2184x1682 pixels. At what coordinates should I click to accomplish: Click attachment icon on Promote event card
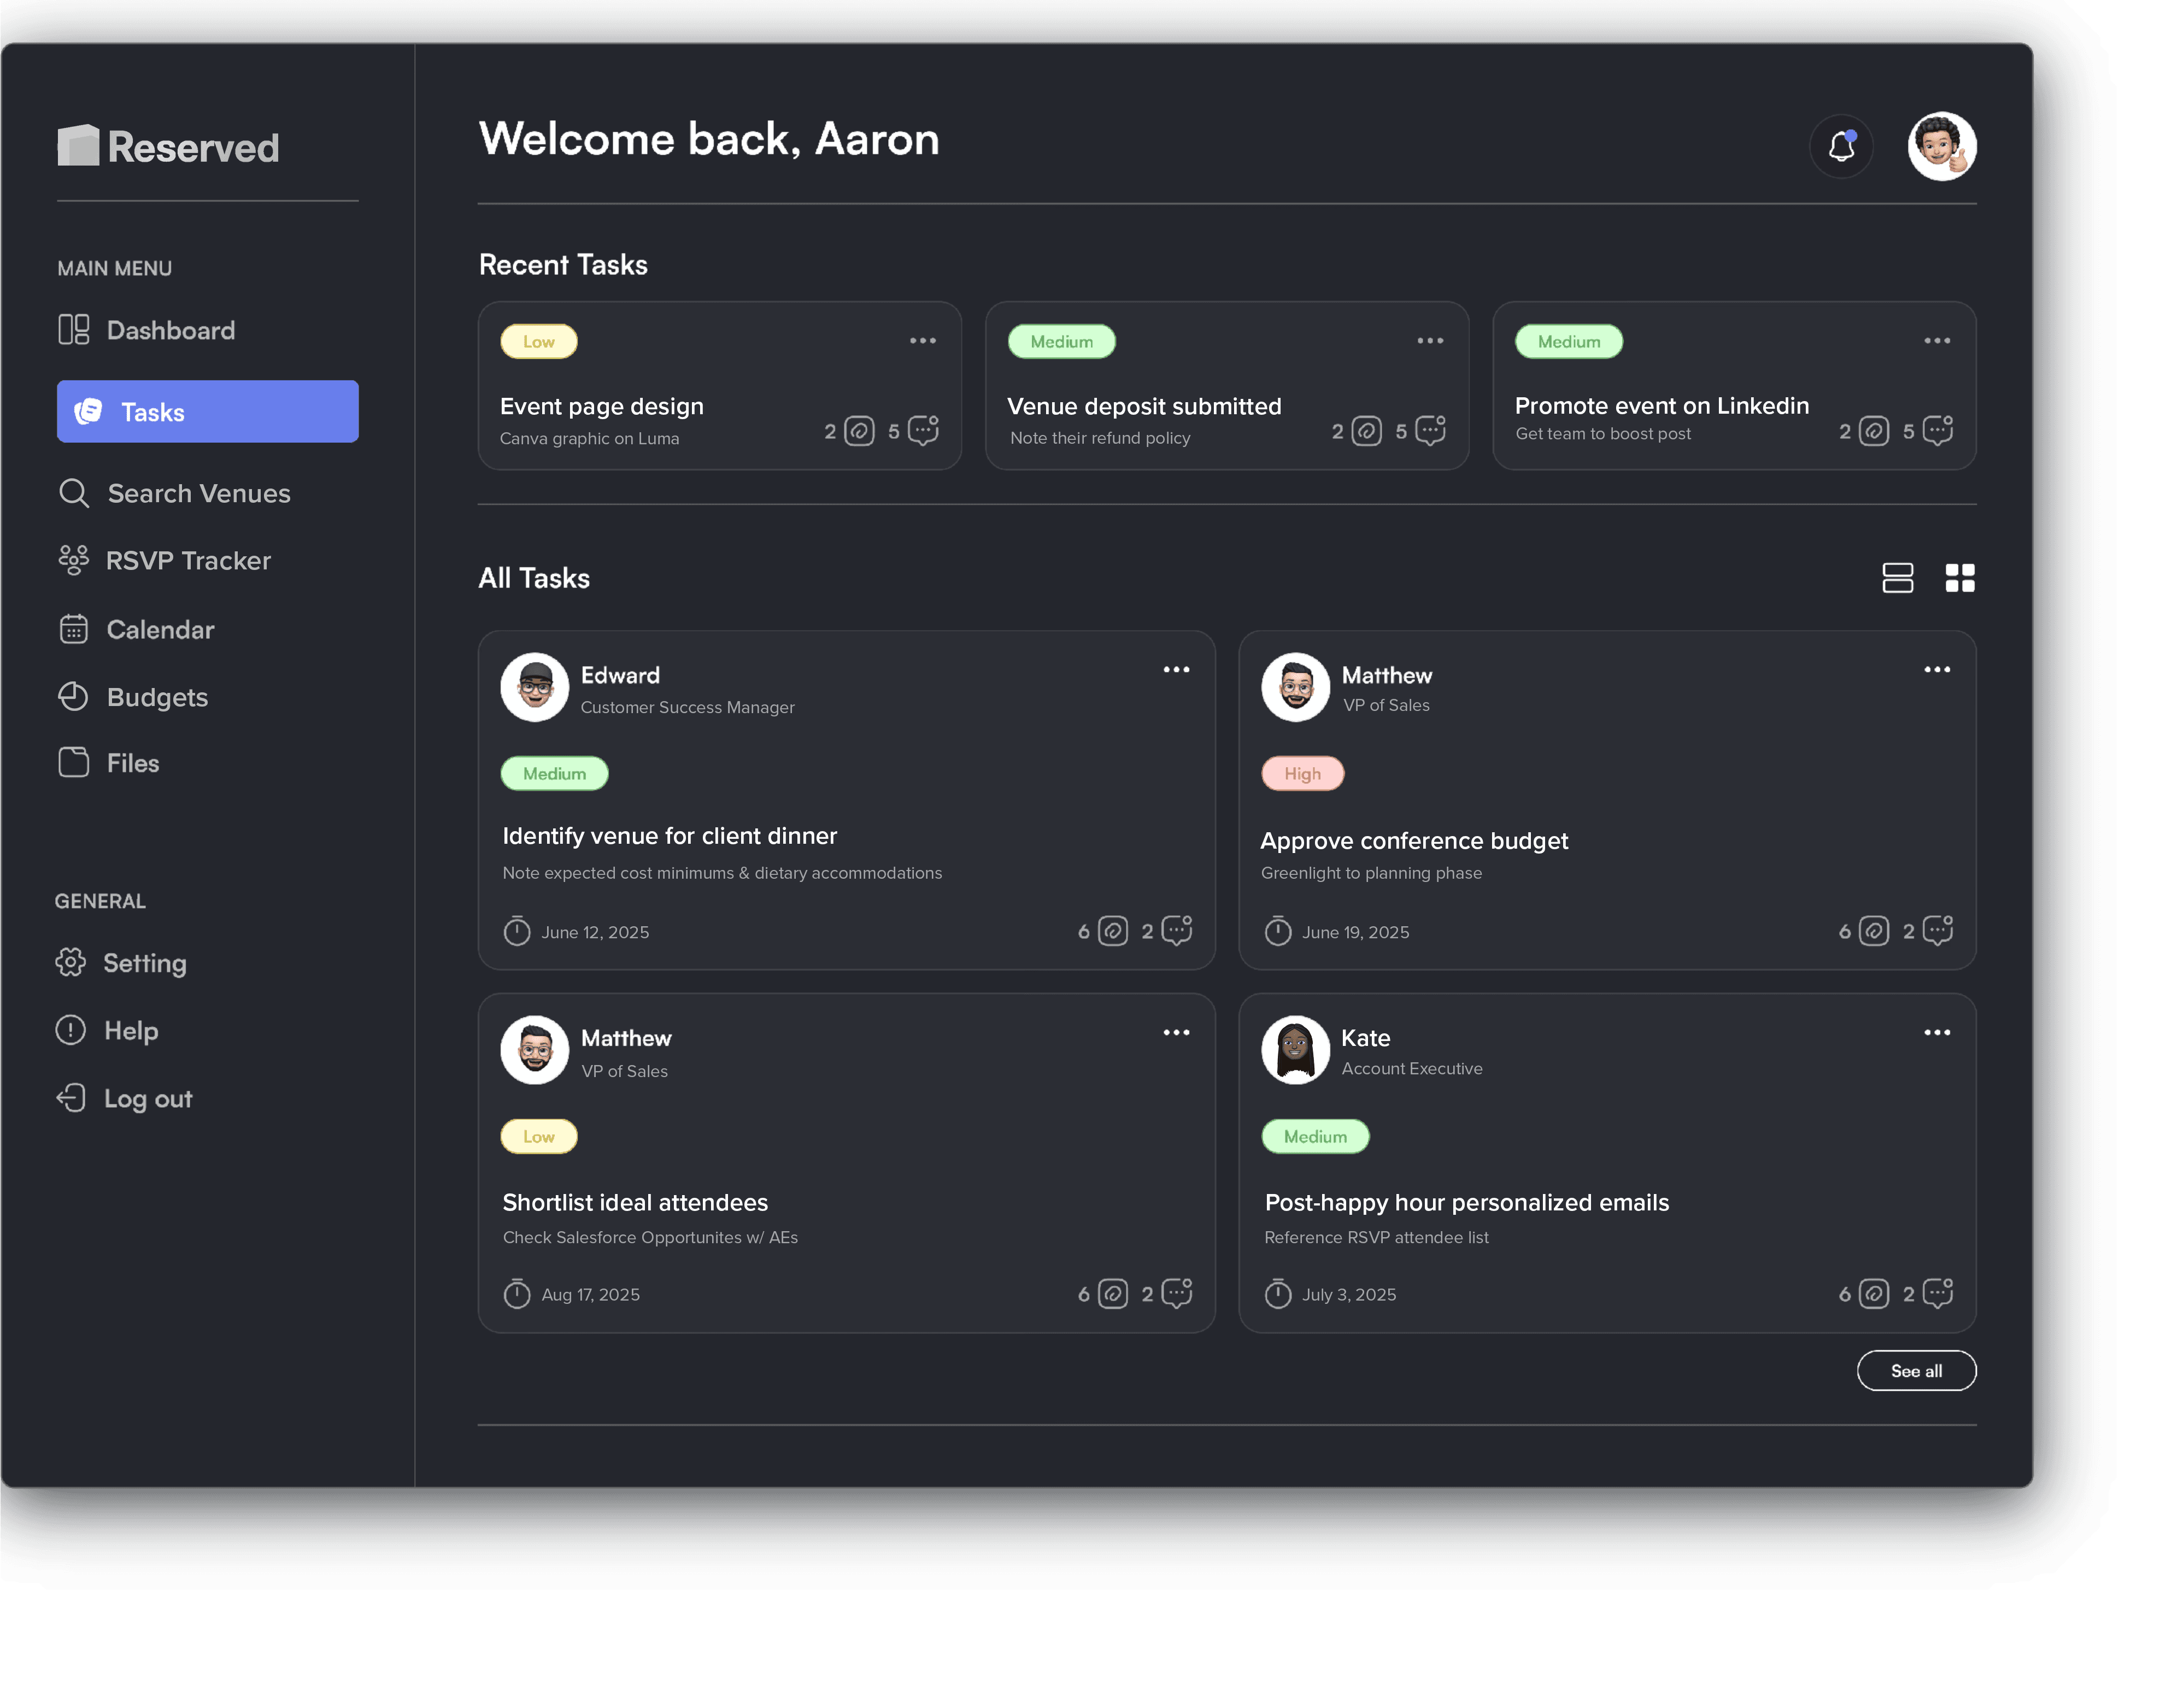pos(1873,431)
